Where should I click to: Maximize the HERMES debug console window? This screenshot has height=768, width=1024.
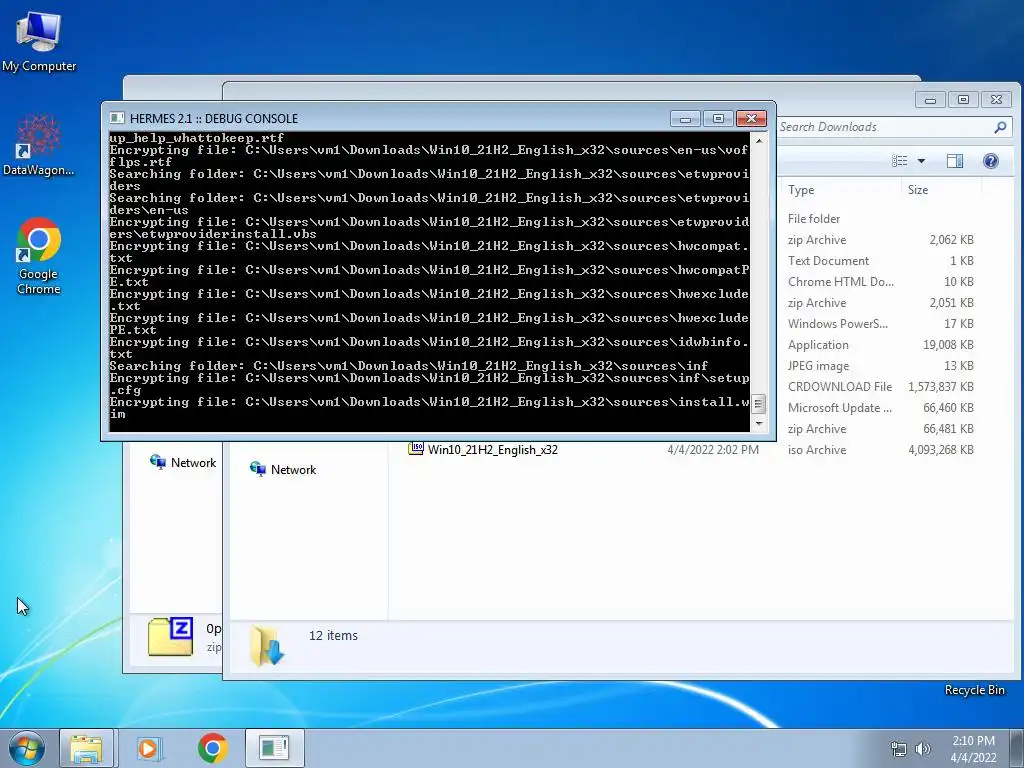click(x=718, y=119)
